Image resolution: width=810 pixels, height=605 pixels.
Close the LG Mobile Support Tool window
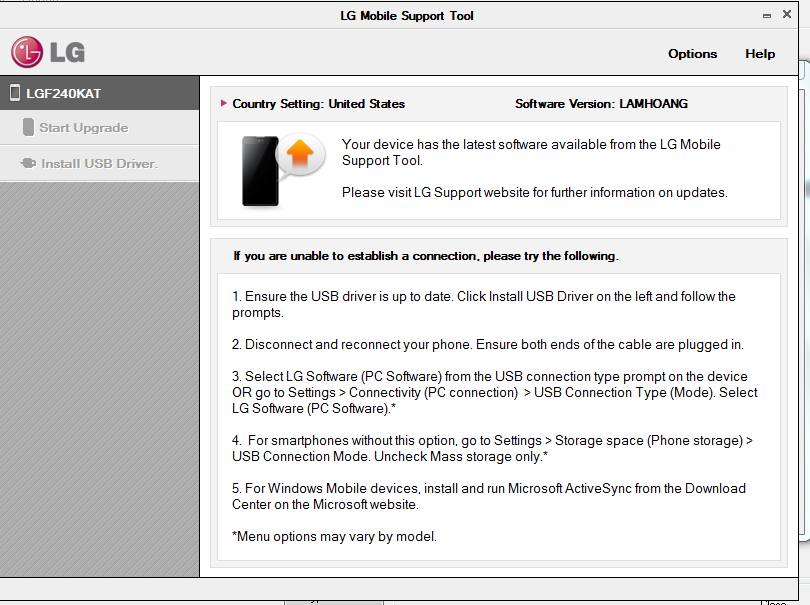(x=787, y=14)
